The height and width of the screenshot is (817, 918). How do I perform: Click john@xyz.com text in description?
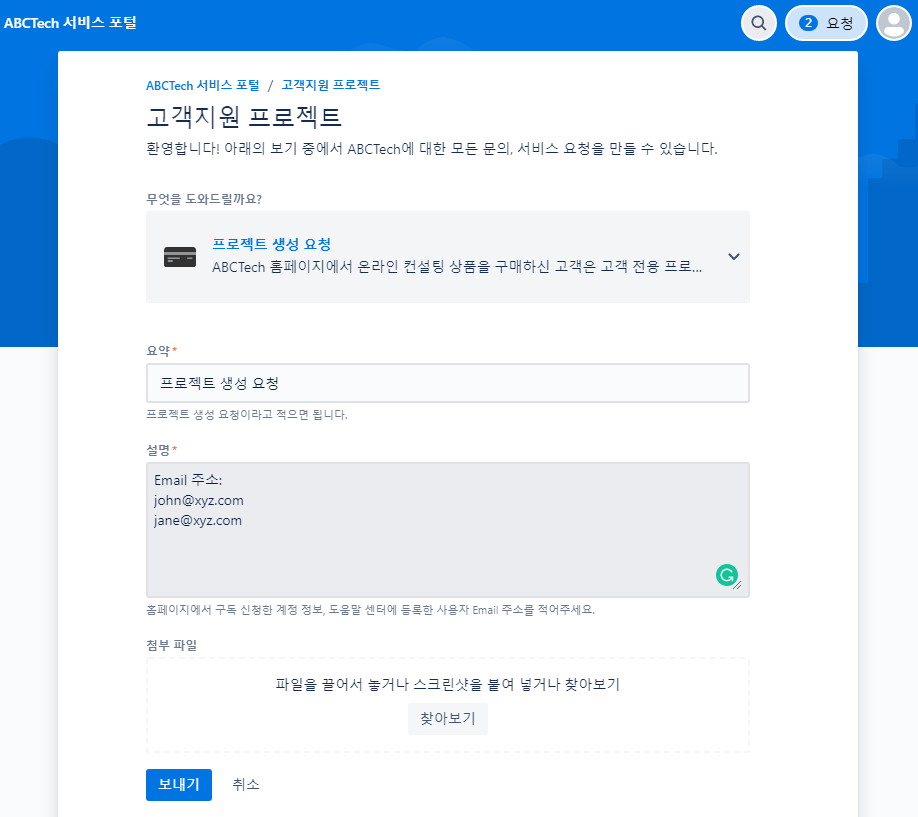pos(198,501)
